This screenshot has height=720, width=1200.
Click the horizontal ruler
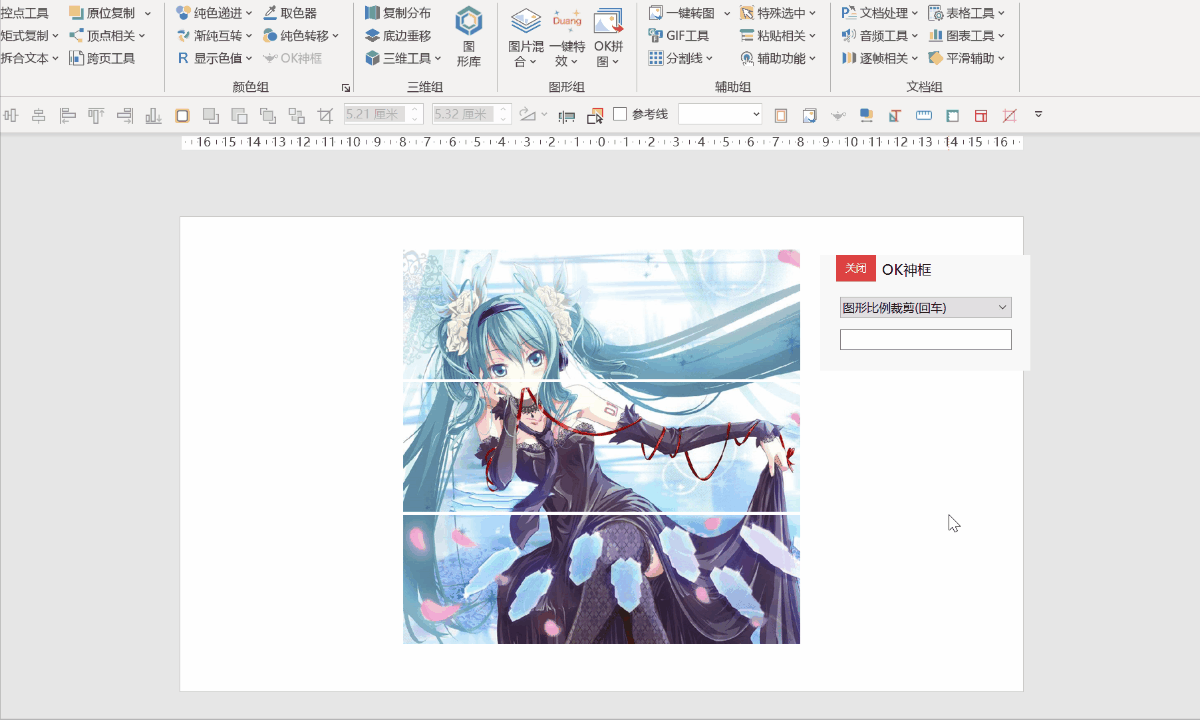[602, 142]
